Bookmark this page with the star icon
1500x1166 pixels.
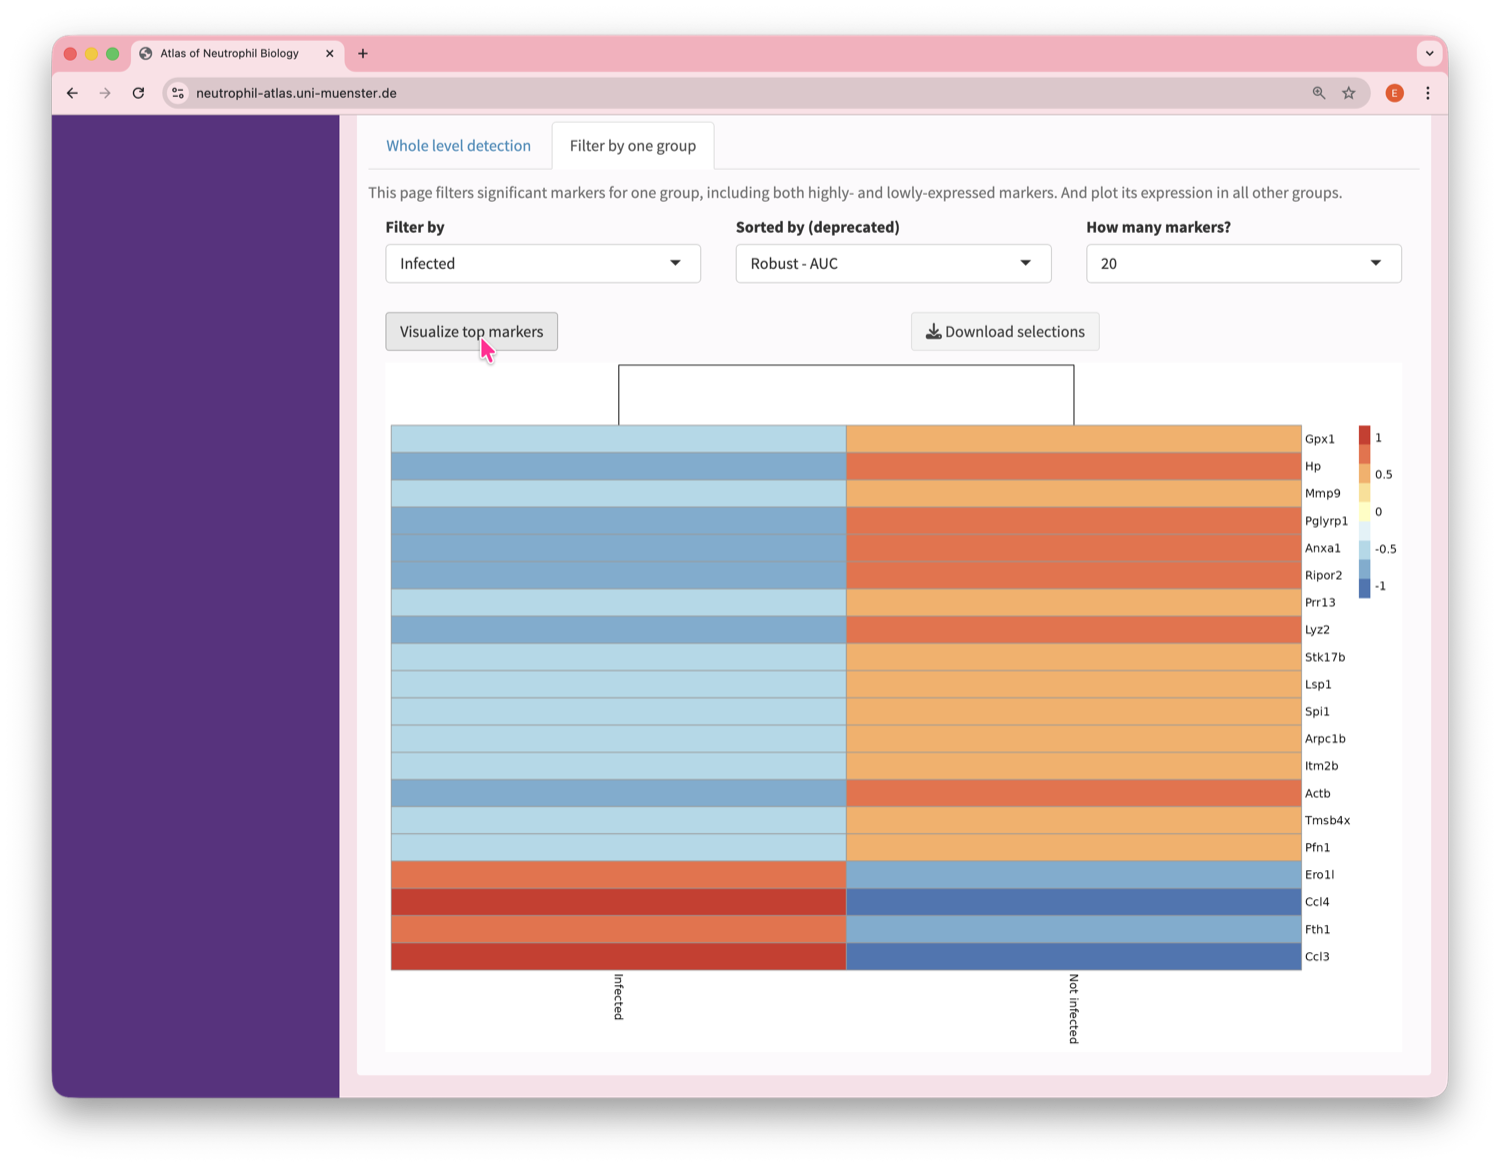(x=1349, y=93)
